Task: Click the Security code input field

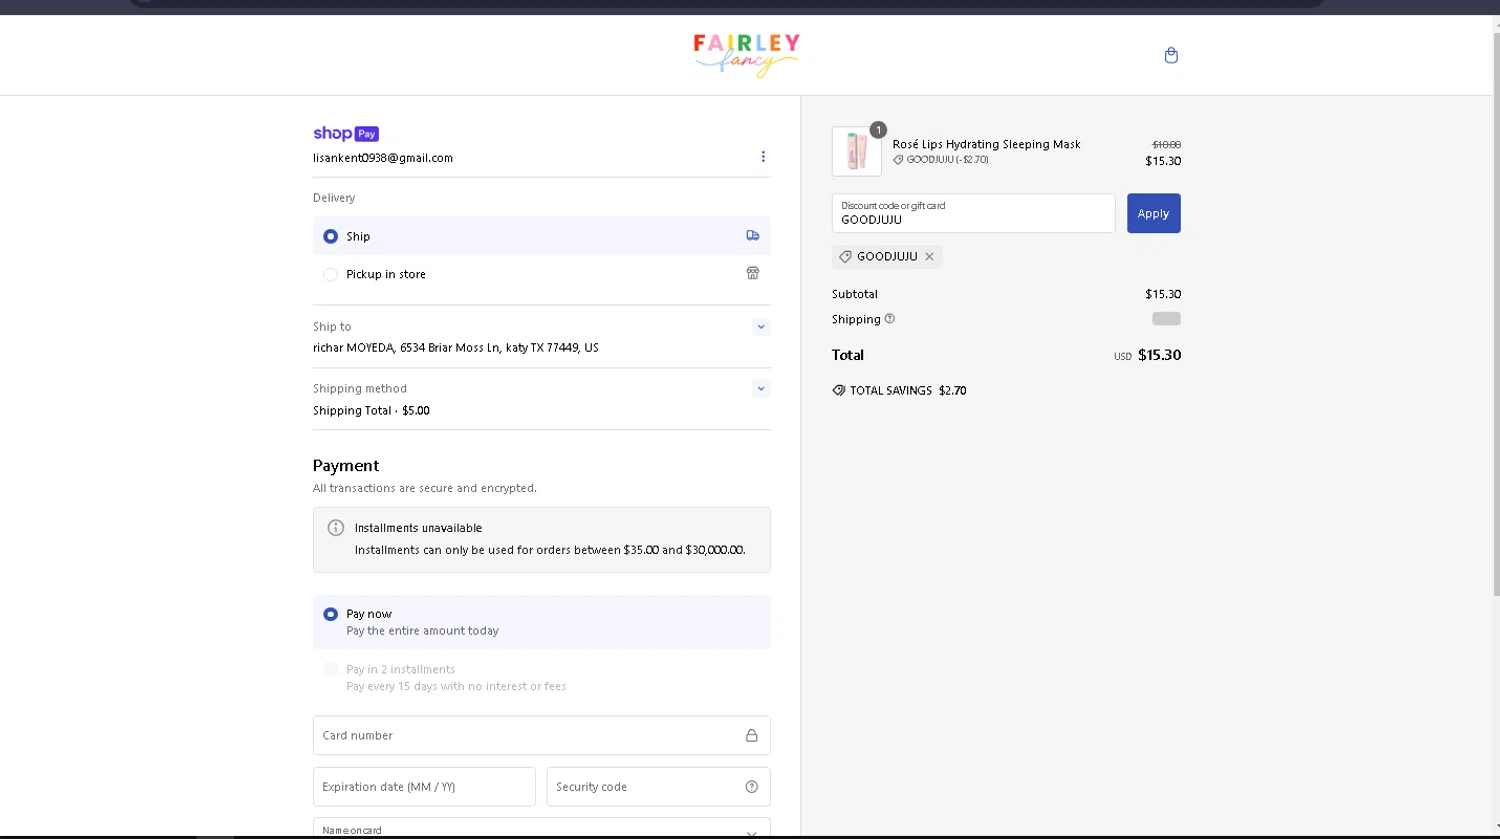Action: coord(659,787)
